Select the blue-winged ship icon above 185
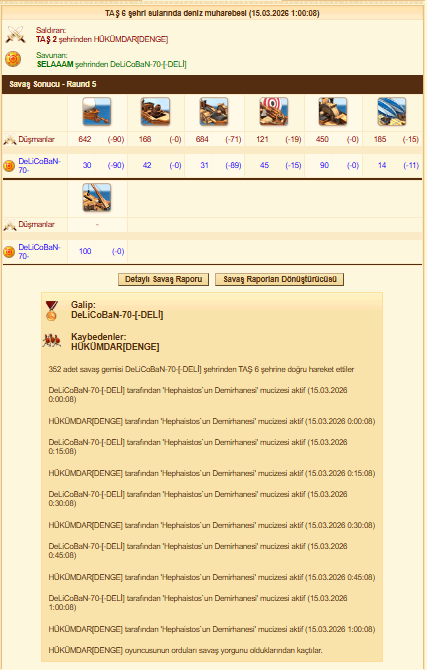Screen dimensions: 427x670 pyautogui.click(x=392, y=111)
